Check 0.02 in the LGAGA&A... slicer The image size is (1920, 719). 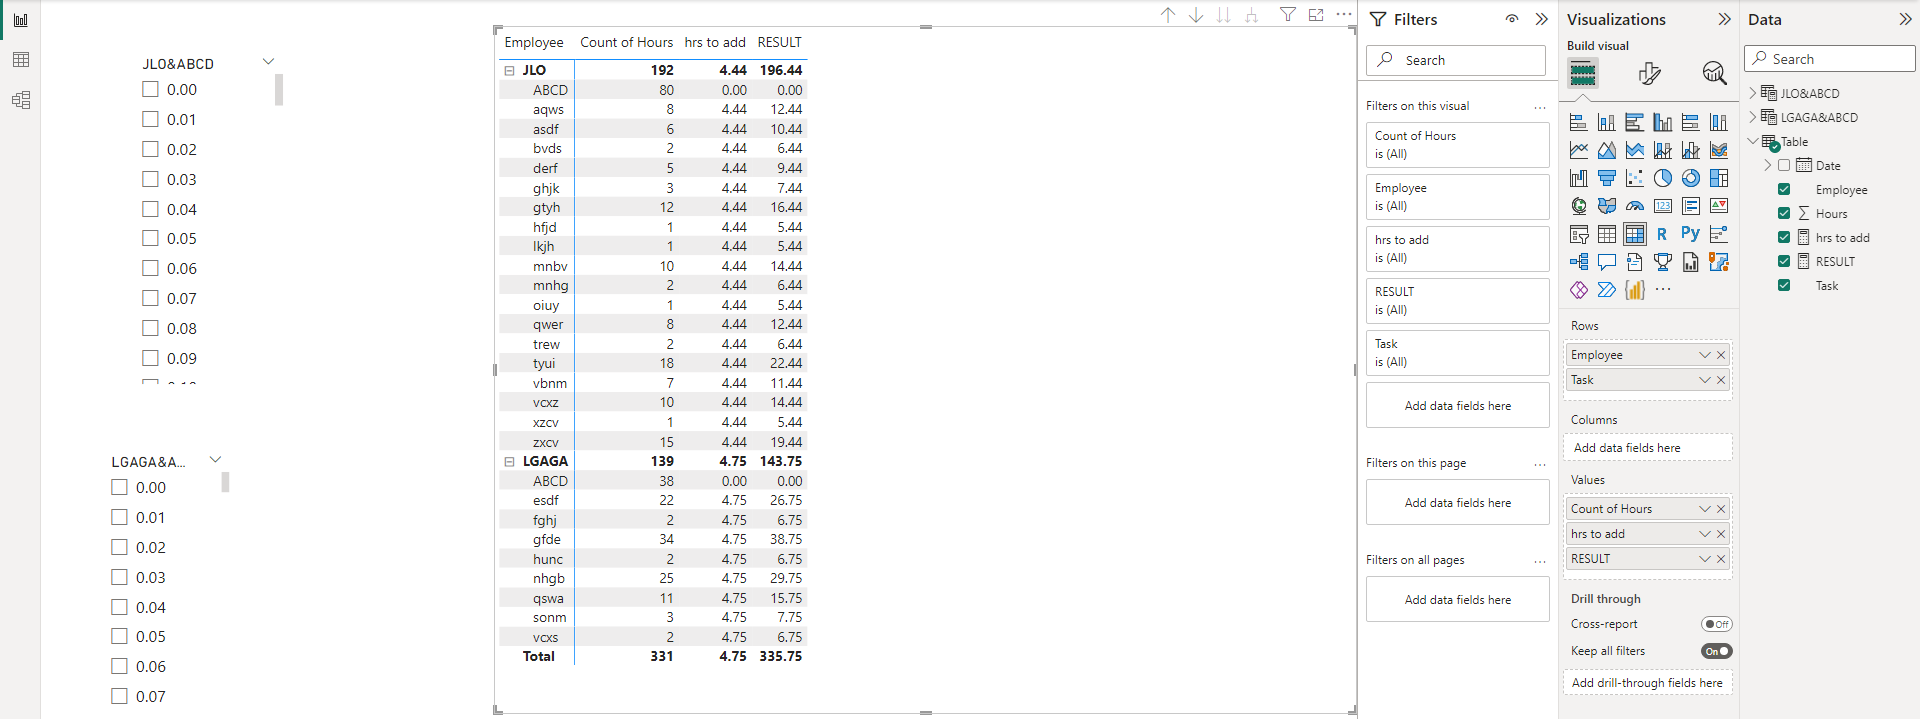[x=119, y=547]
